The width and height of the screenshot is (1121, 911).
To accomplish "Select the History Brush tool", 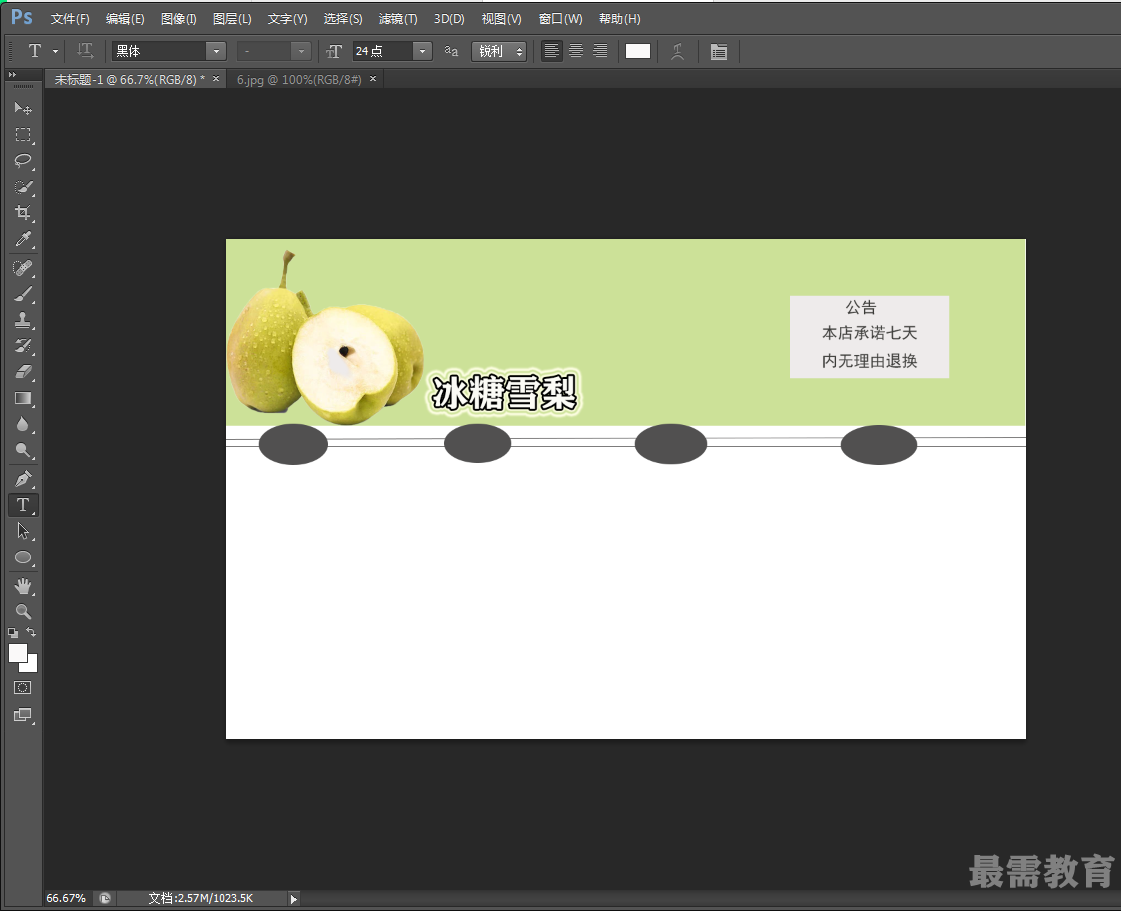I will pyautogui.click(x=23, y=346).
